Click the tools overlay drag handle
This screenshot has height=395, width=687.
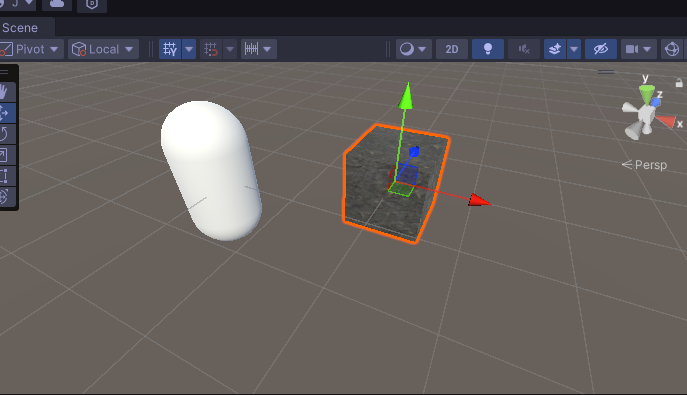(x=4, y=72)
